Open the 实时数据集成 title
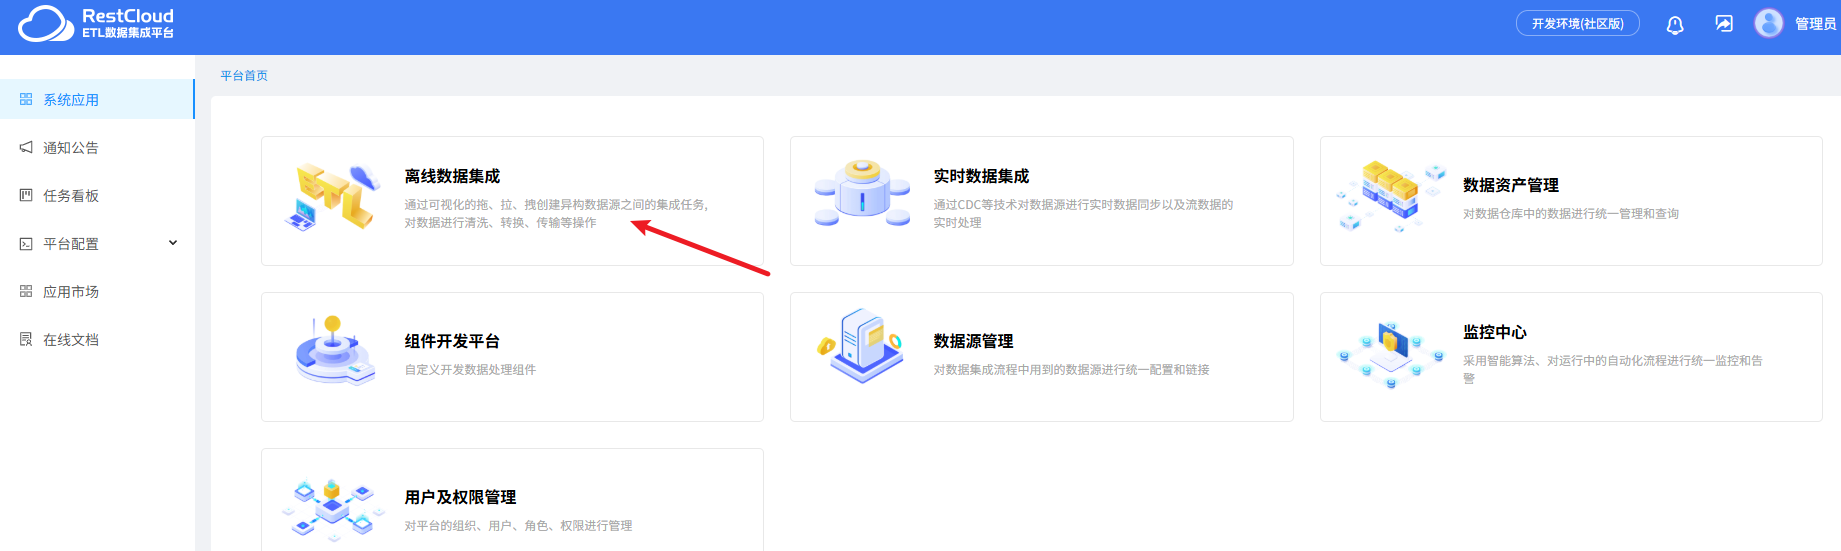The height and width of the screenshot is (551, 1841). 981,176
